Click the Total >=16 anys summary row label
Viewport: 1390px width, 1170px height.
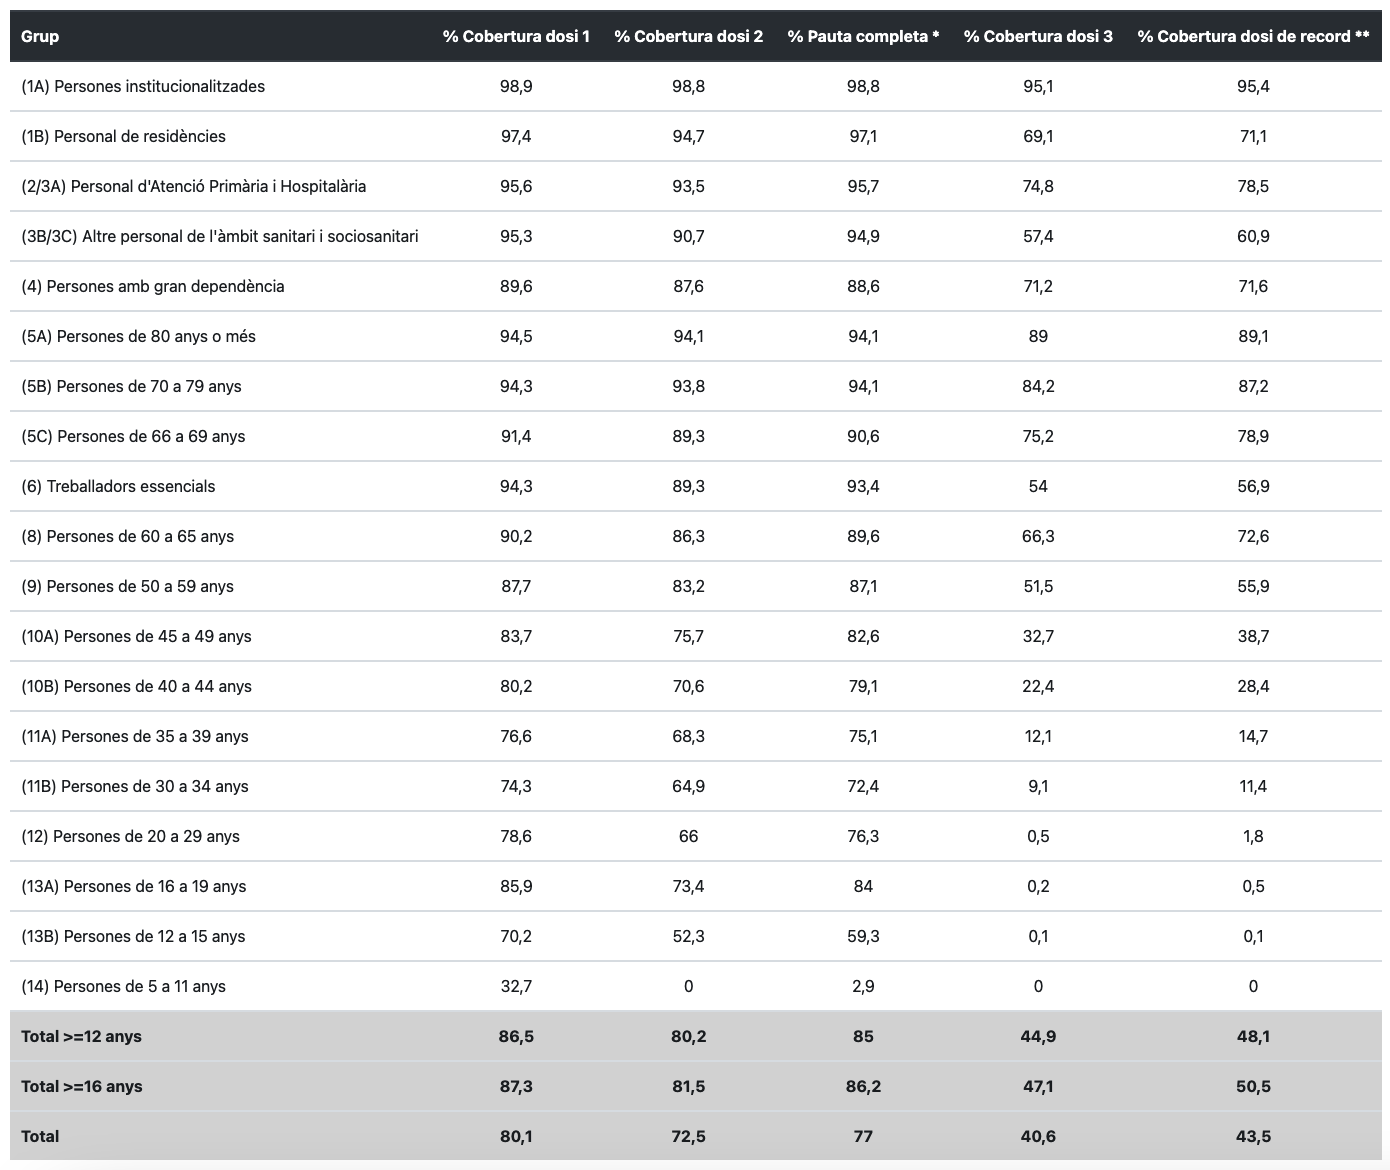(x=81, y=1086)
